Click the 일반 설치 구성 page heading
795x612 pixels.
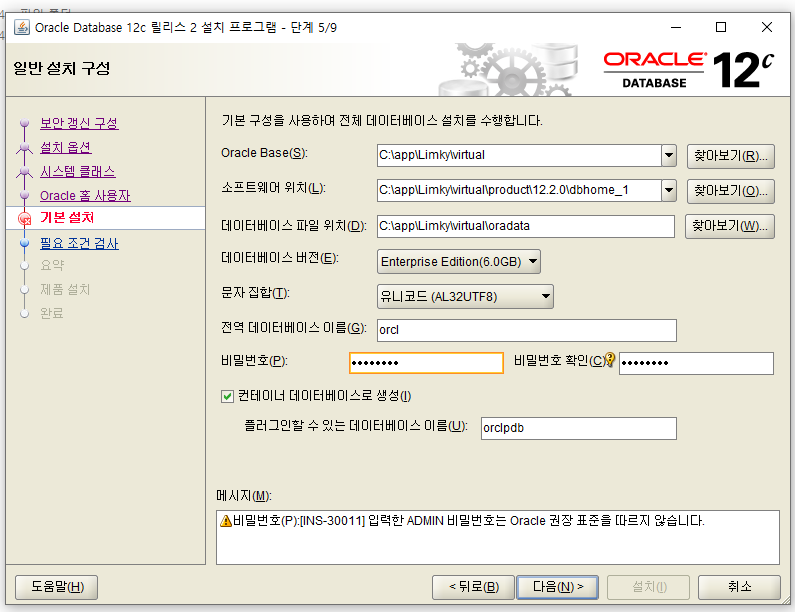(x=62, y=68)
